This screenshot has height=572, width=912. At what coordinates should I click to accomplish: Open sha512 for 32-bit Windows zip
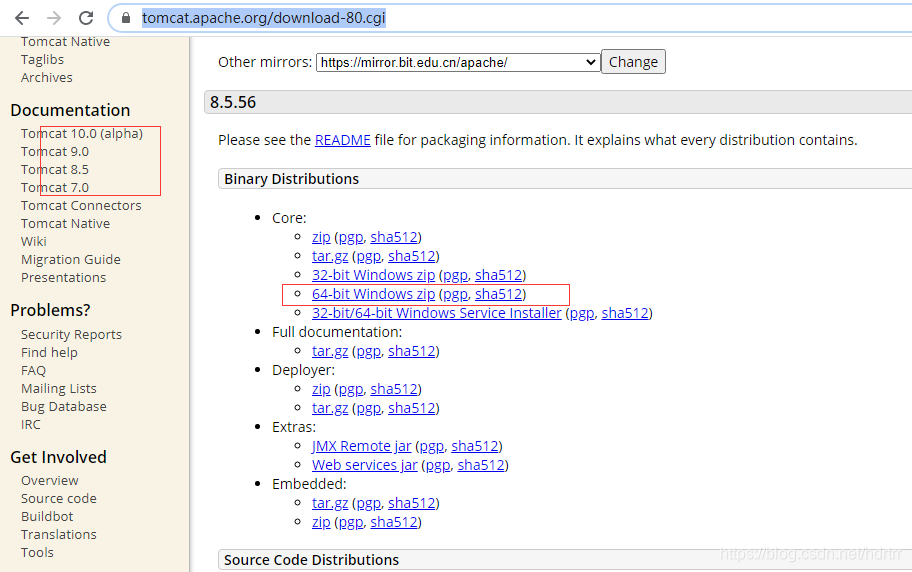click(x=498, y=275)
